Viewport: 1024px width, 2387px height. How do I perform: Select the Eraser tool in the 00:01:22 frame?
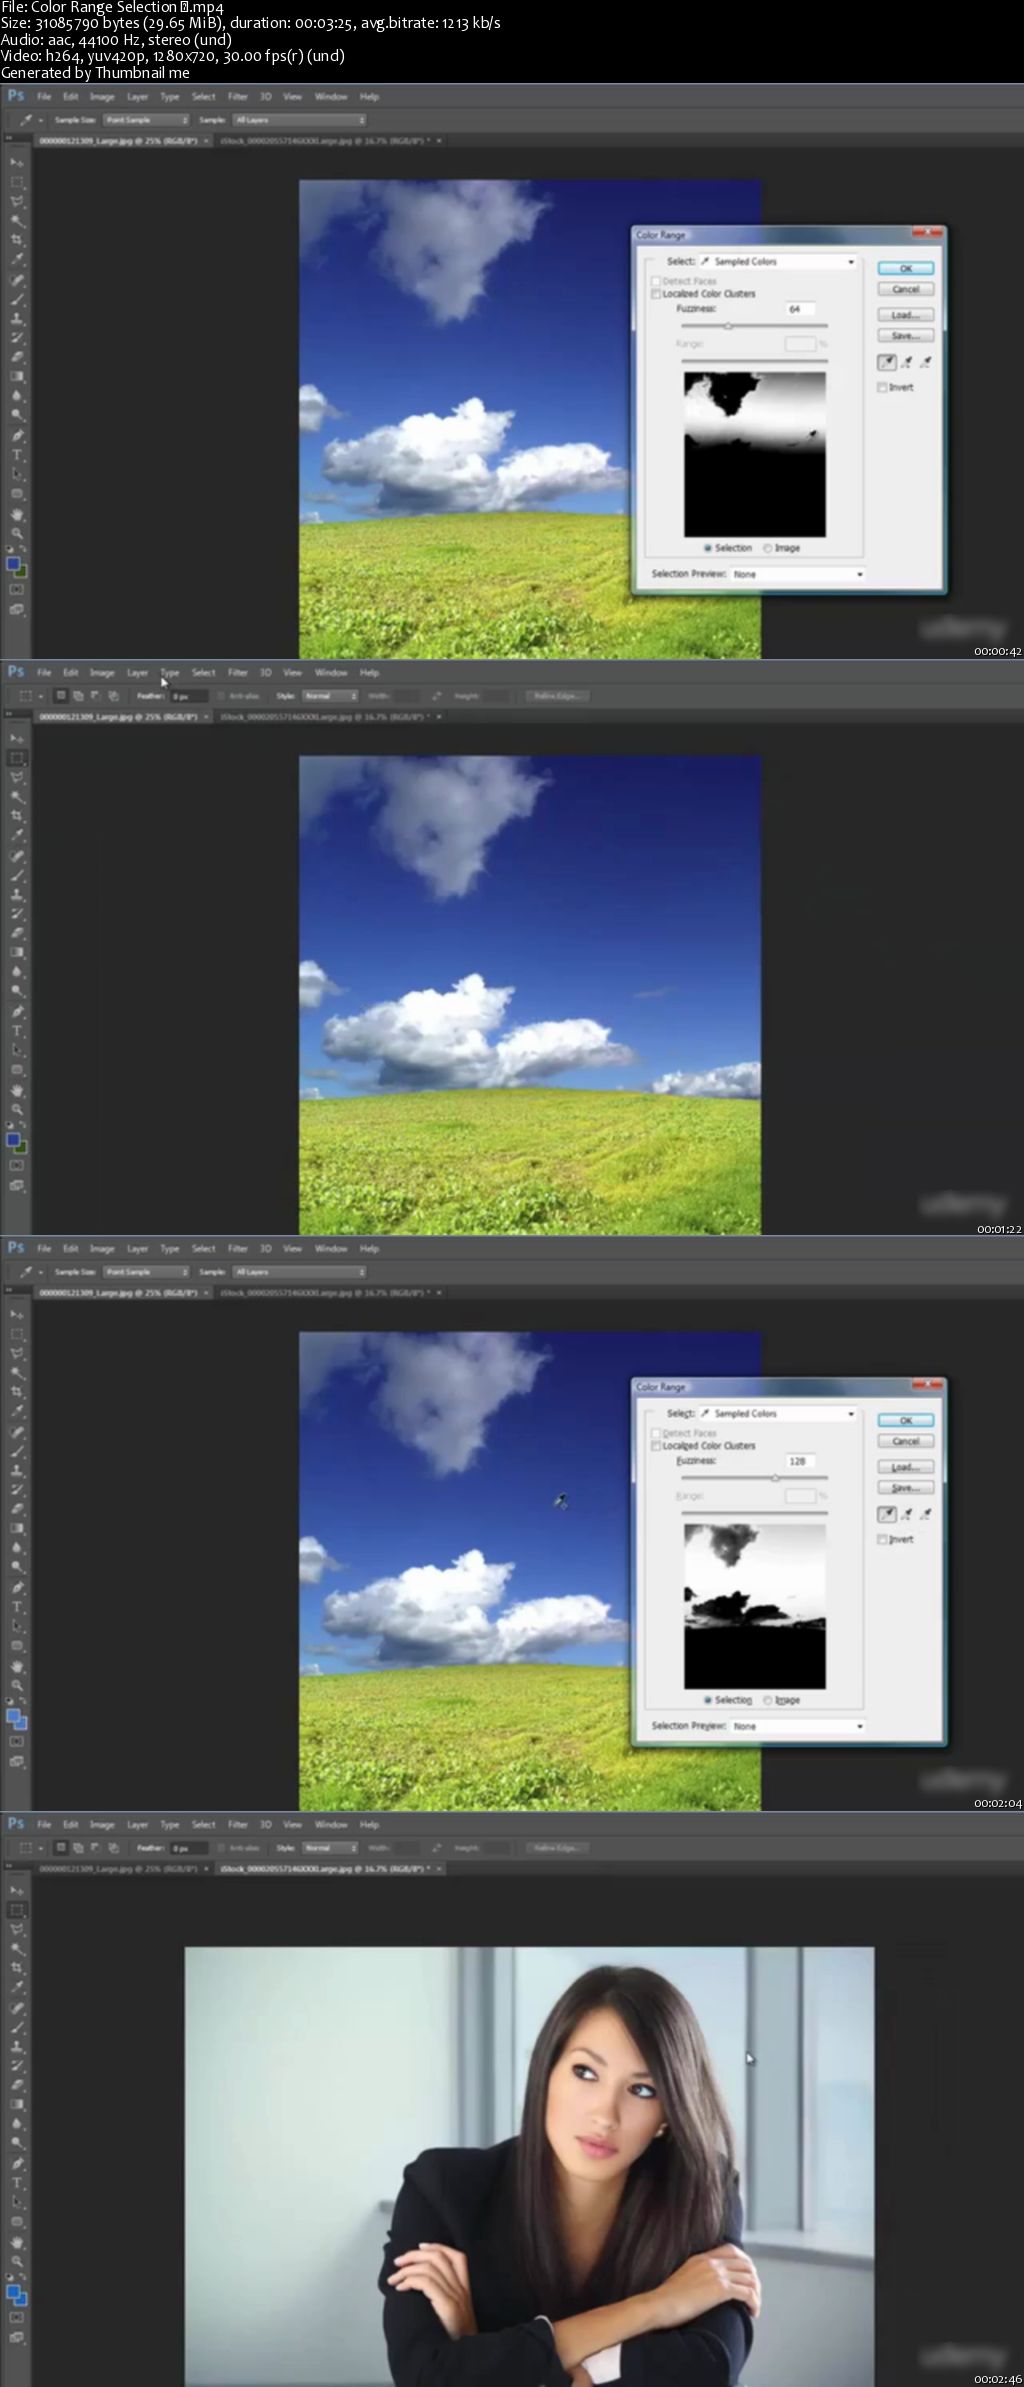pos(17,933)
